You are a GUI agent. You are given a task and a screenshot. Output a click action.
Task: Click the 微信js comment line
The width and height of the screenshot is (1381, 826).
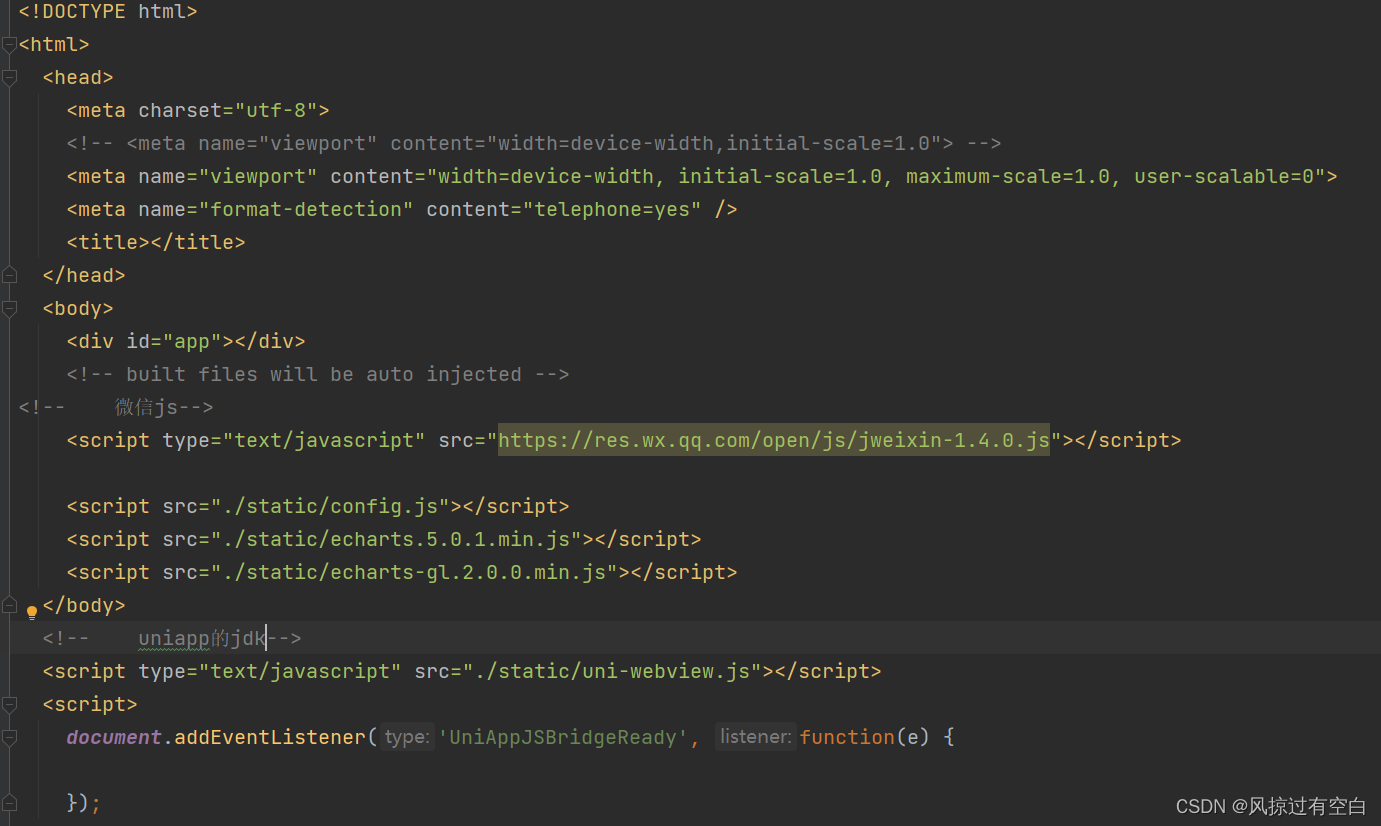pyautogui.click(x=116, y=407)
